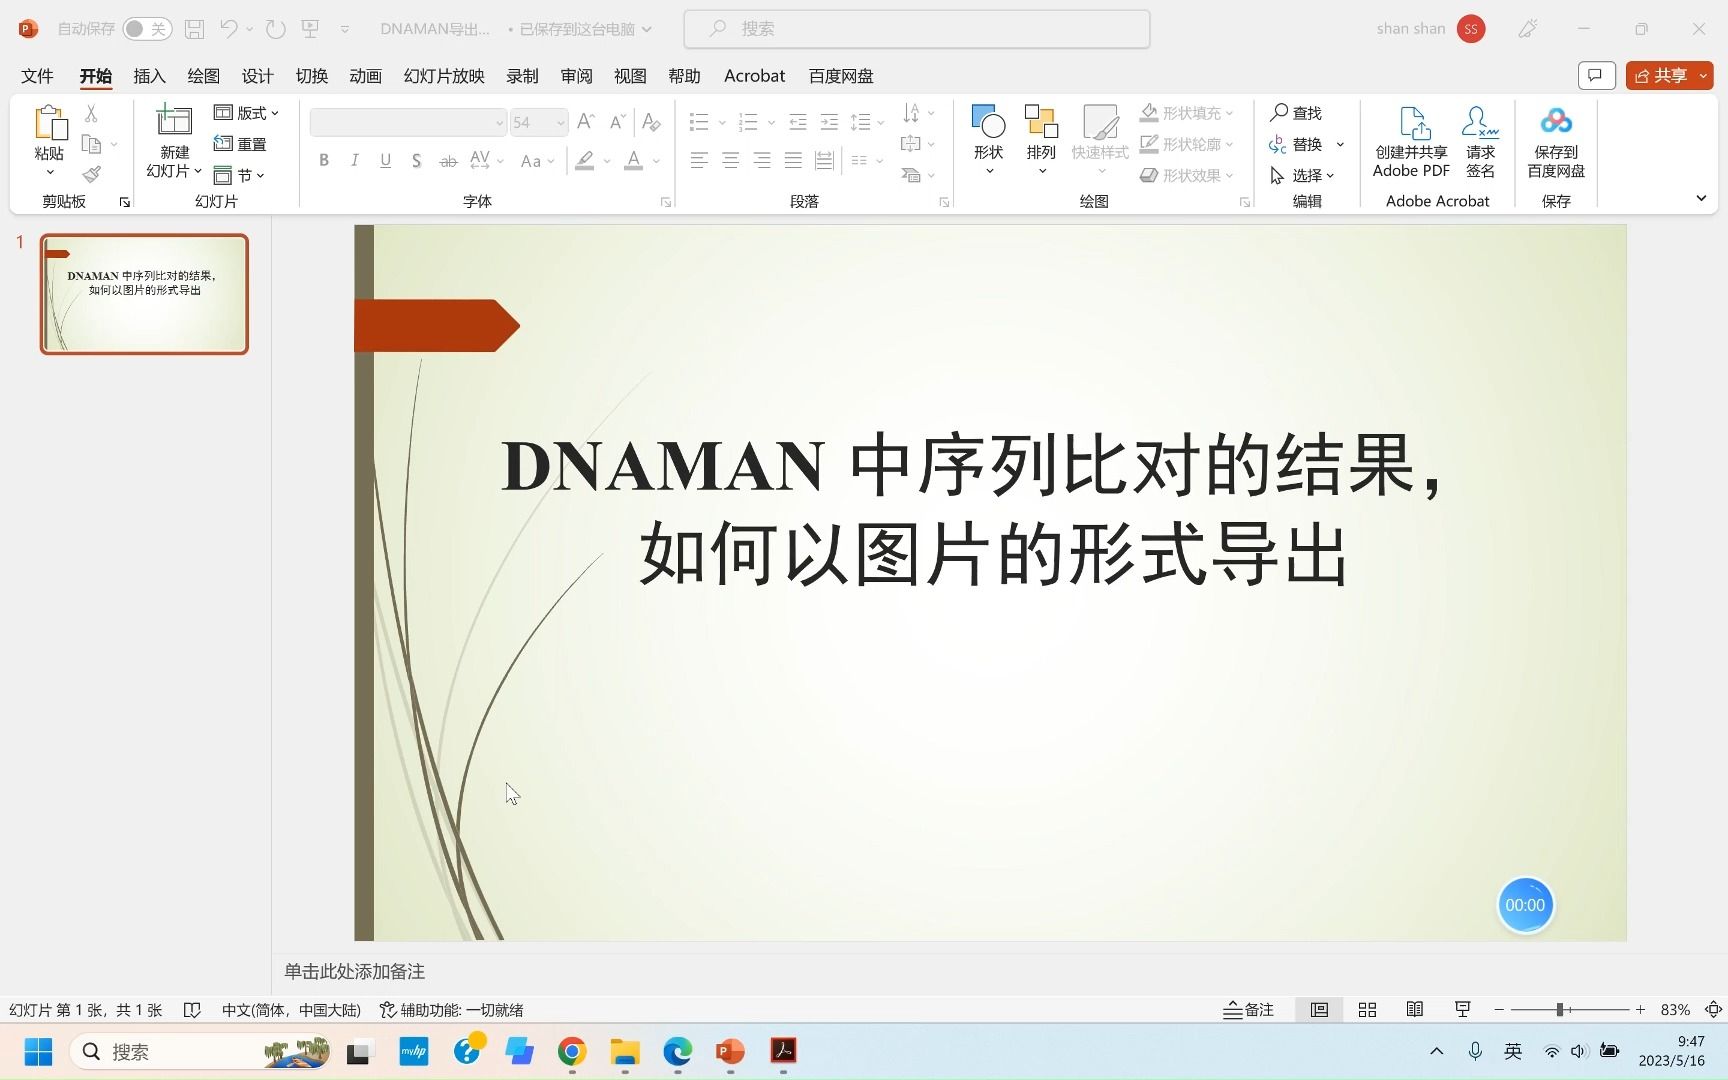Toggle bold formatting
Viewport: 1728px width, 1080px height.
[323, 159]
